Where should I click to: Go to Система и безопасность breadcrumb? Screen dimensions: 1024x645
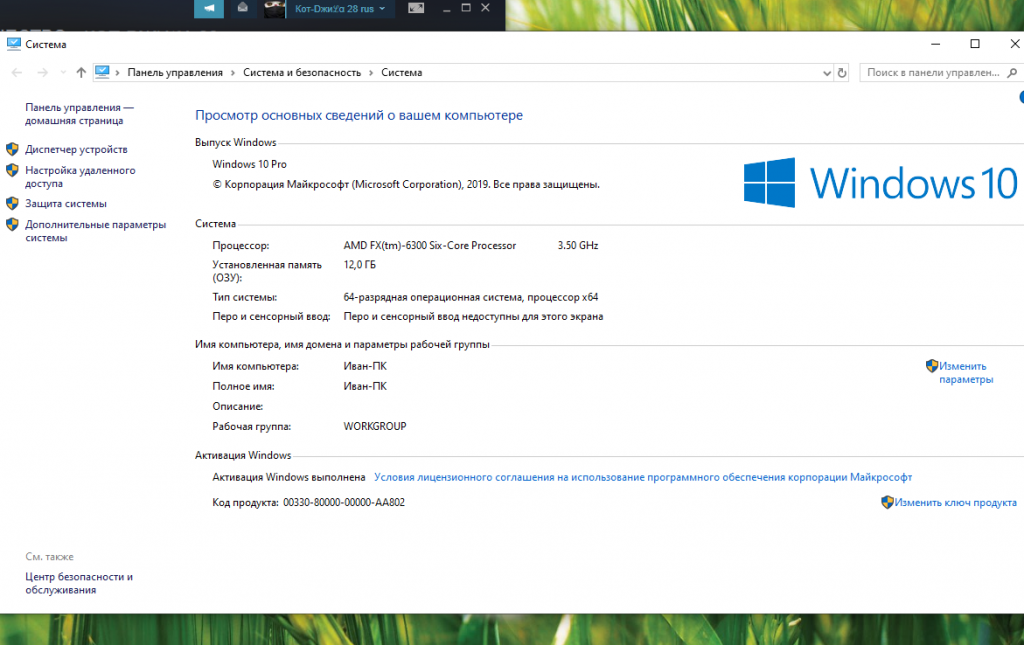[301, 73]
